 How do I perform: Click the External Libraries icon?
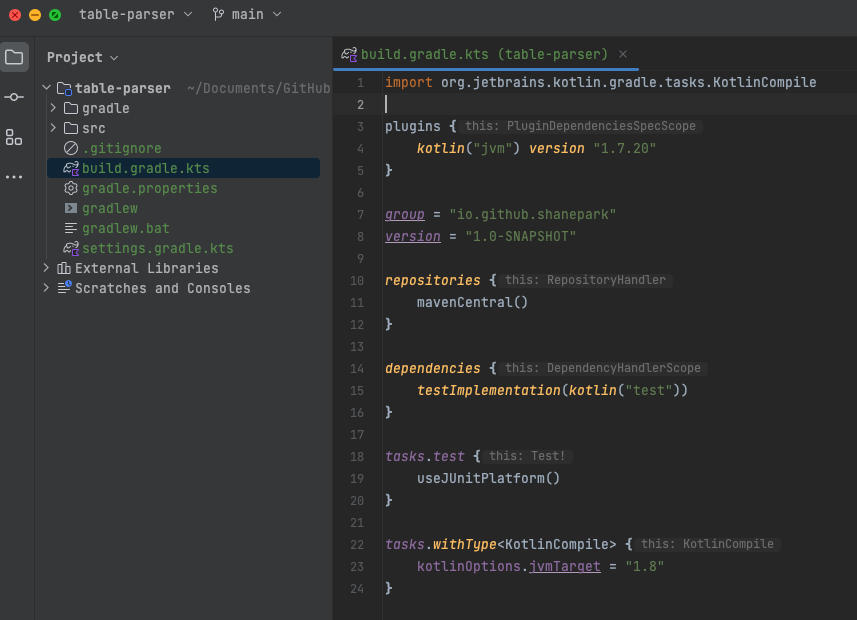click(64, 268)
